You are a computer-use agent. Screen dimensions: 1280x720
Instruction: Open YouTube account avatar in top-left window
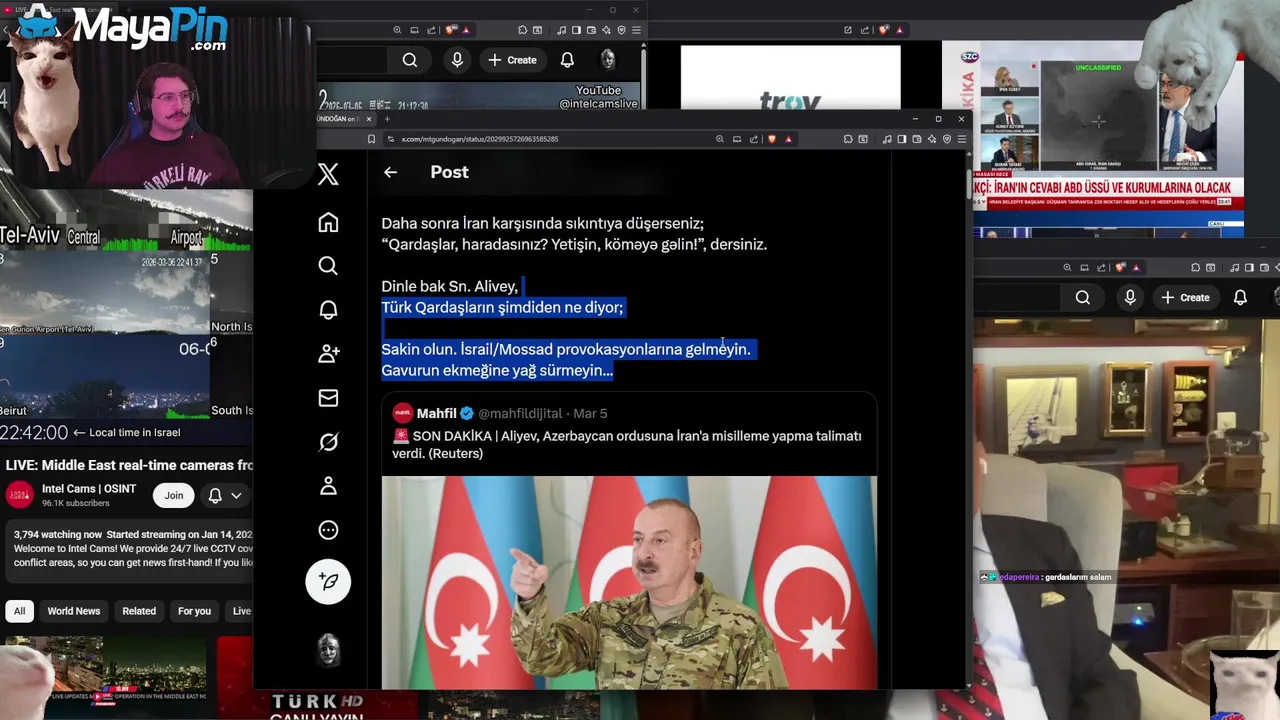point(607,60)
